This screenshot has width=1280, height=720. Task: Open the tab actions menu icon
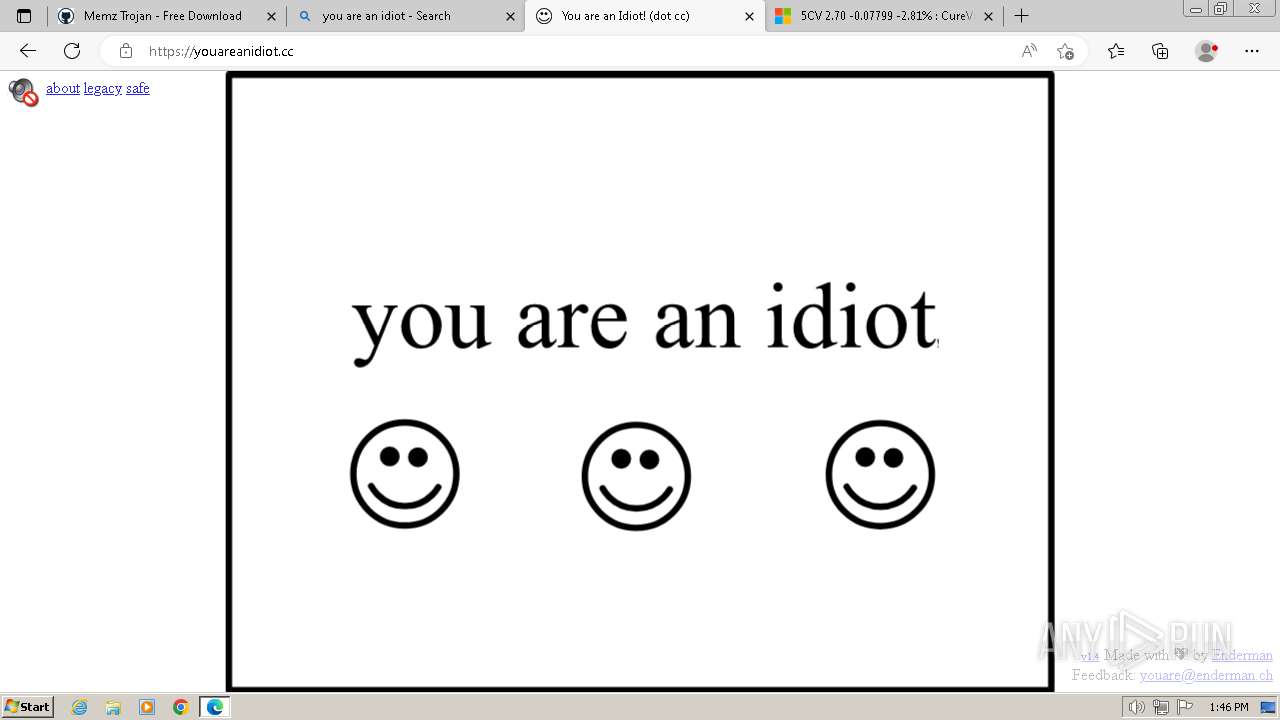[x=24, y=16]
